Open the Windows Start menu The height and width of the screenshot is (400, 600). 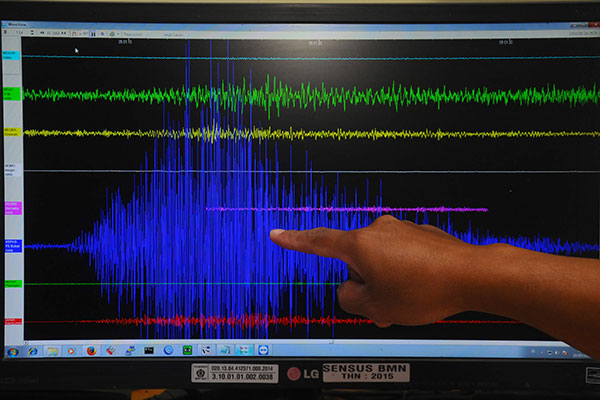click(13, 351)
